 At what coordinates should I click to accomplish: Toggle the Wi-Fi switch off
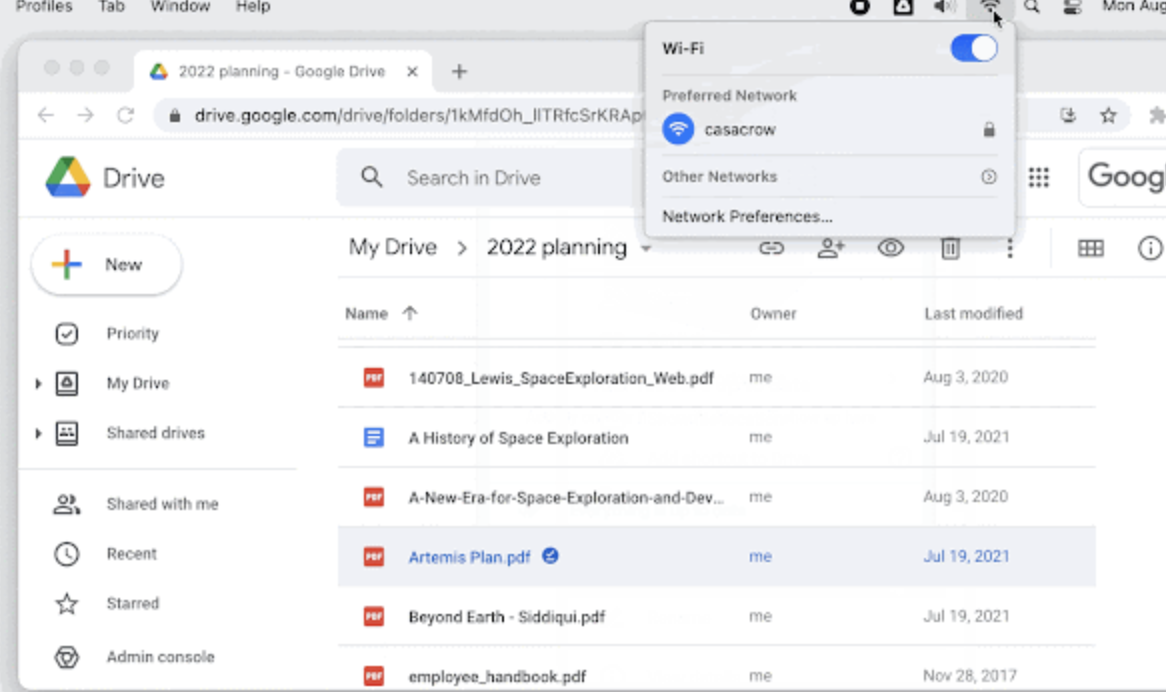973,49
